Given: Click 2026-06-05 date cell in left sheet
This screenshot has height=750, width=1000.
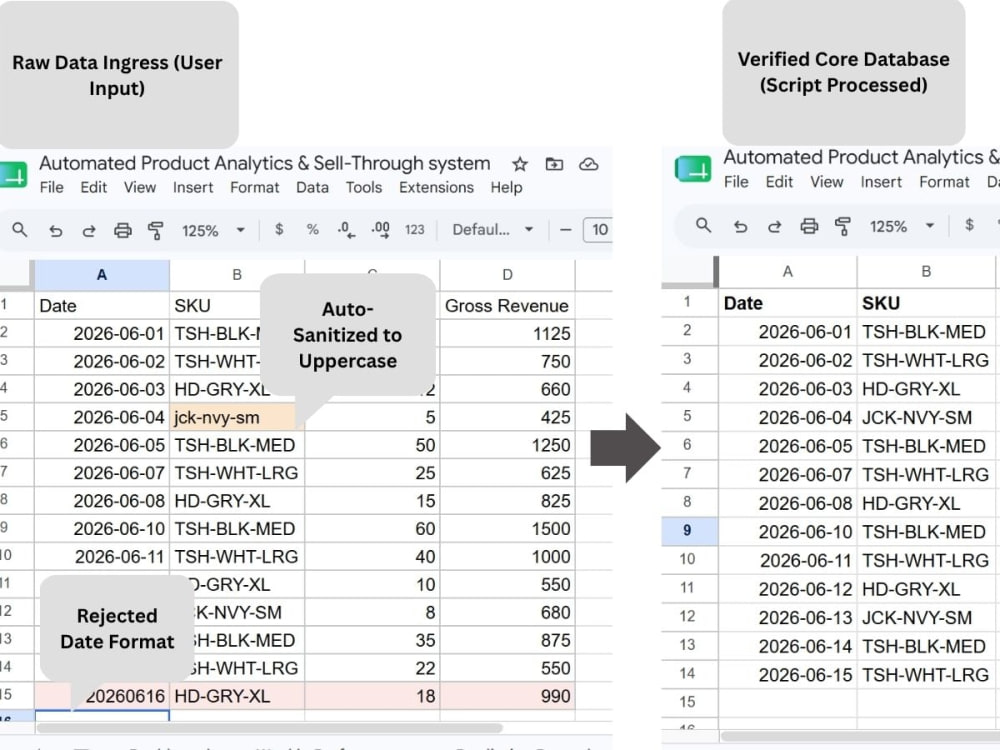Looking at the screenshot, I should 102,445.
